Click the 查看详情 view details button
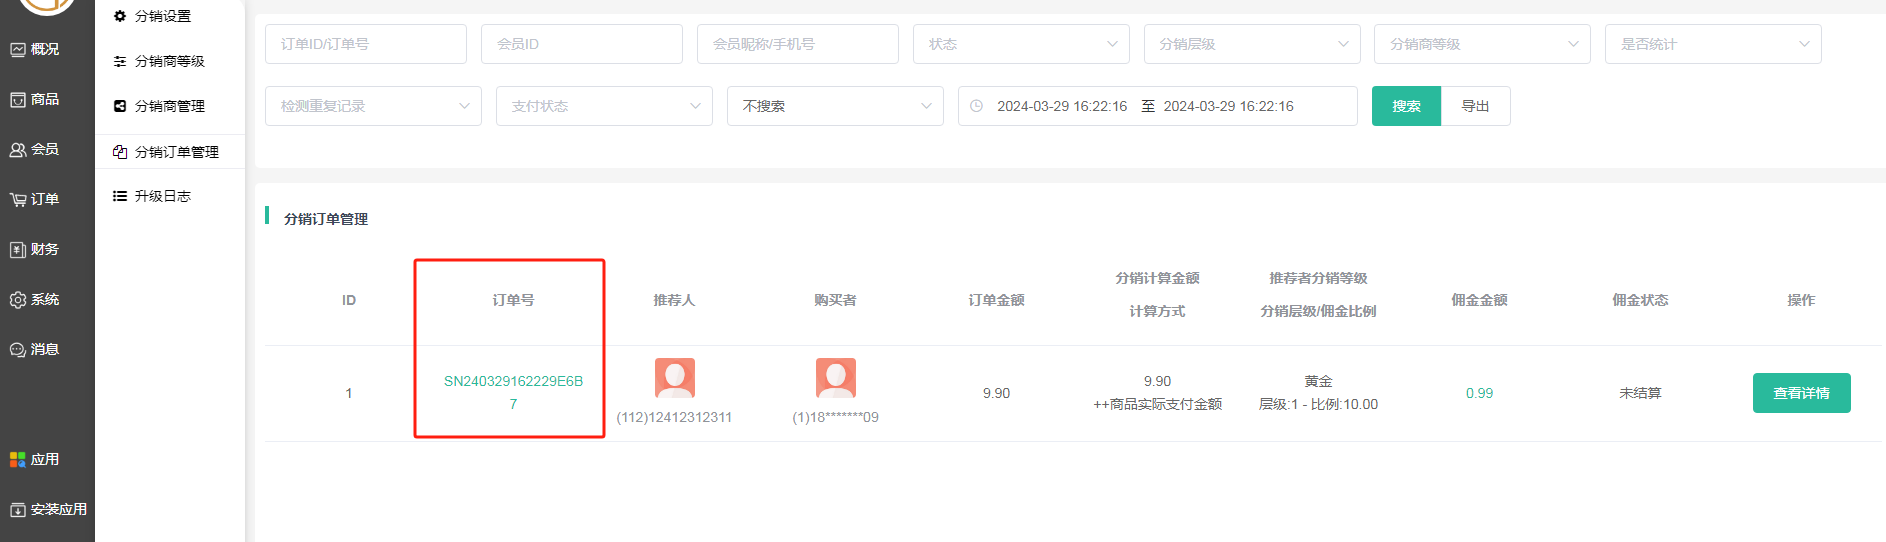The image size is (1886, 542). click(x=1800, y=393)
